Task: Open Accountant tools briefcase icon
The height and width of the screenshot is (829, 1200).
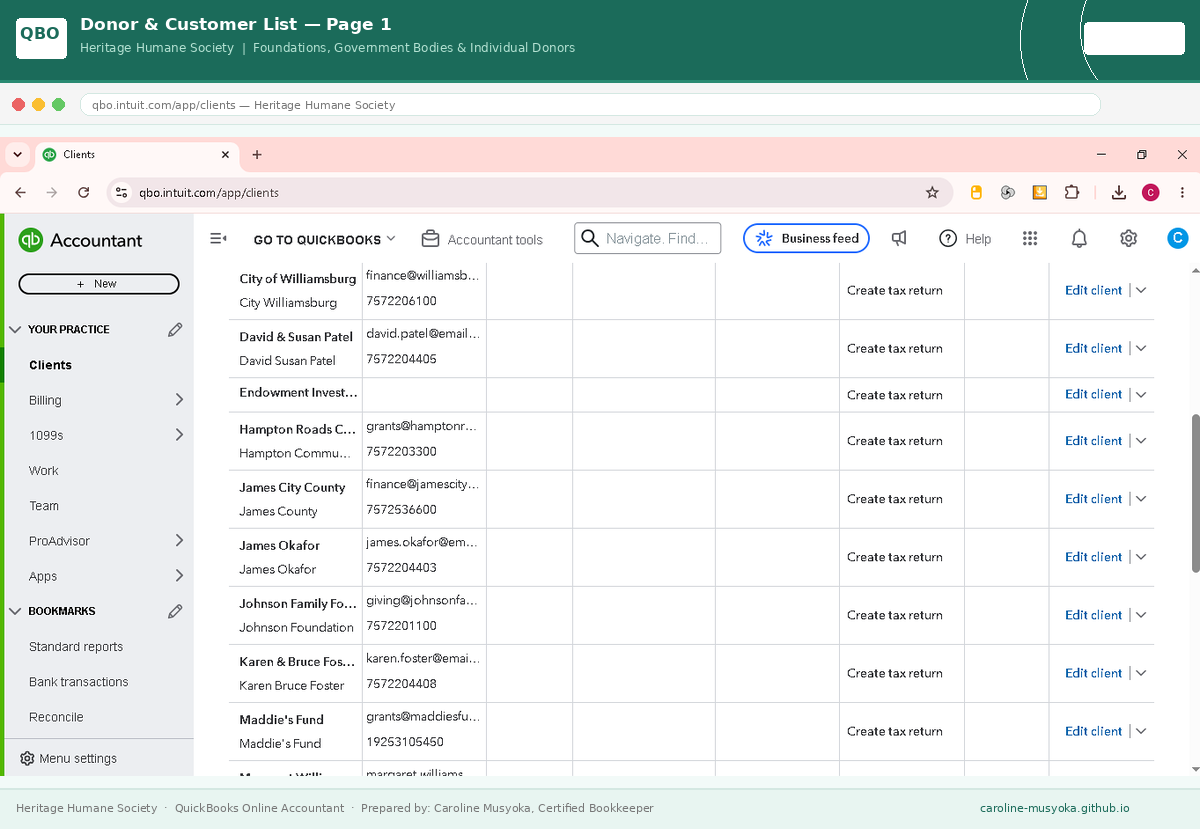Action: point(430,239)
